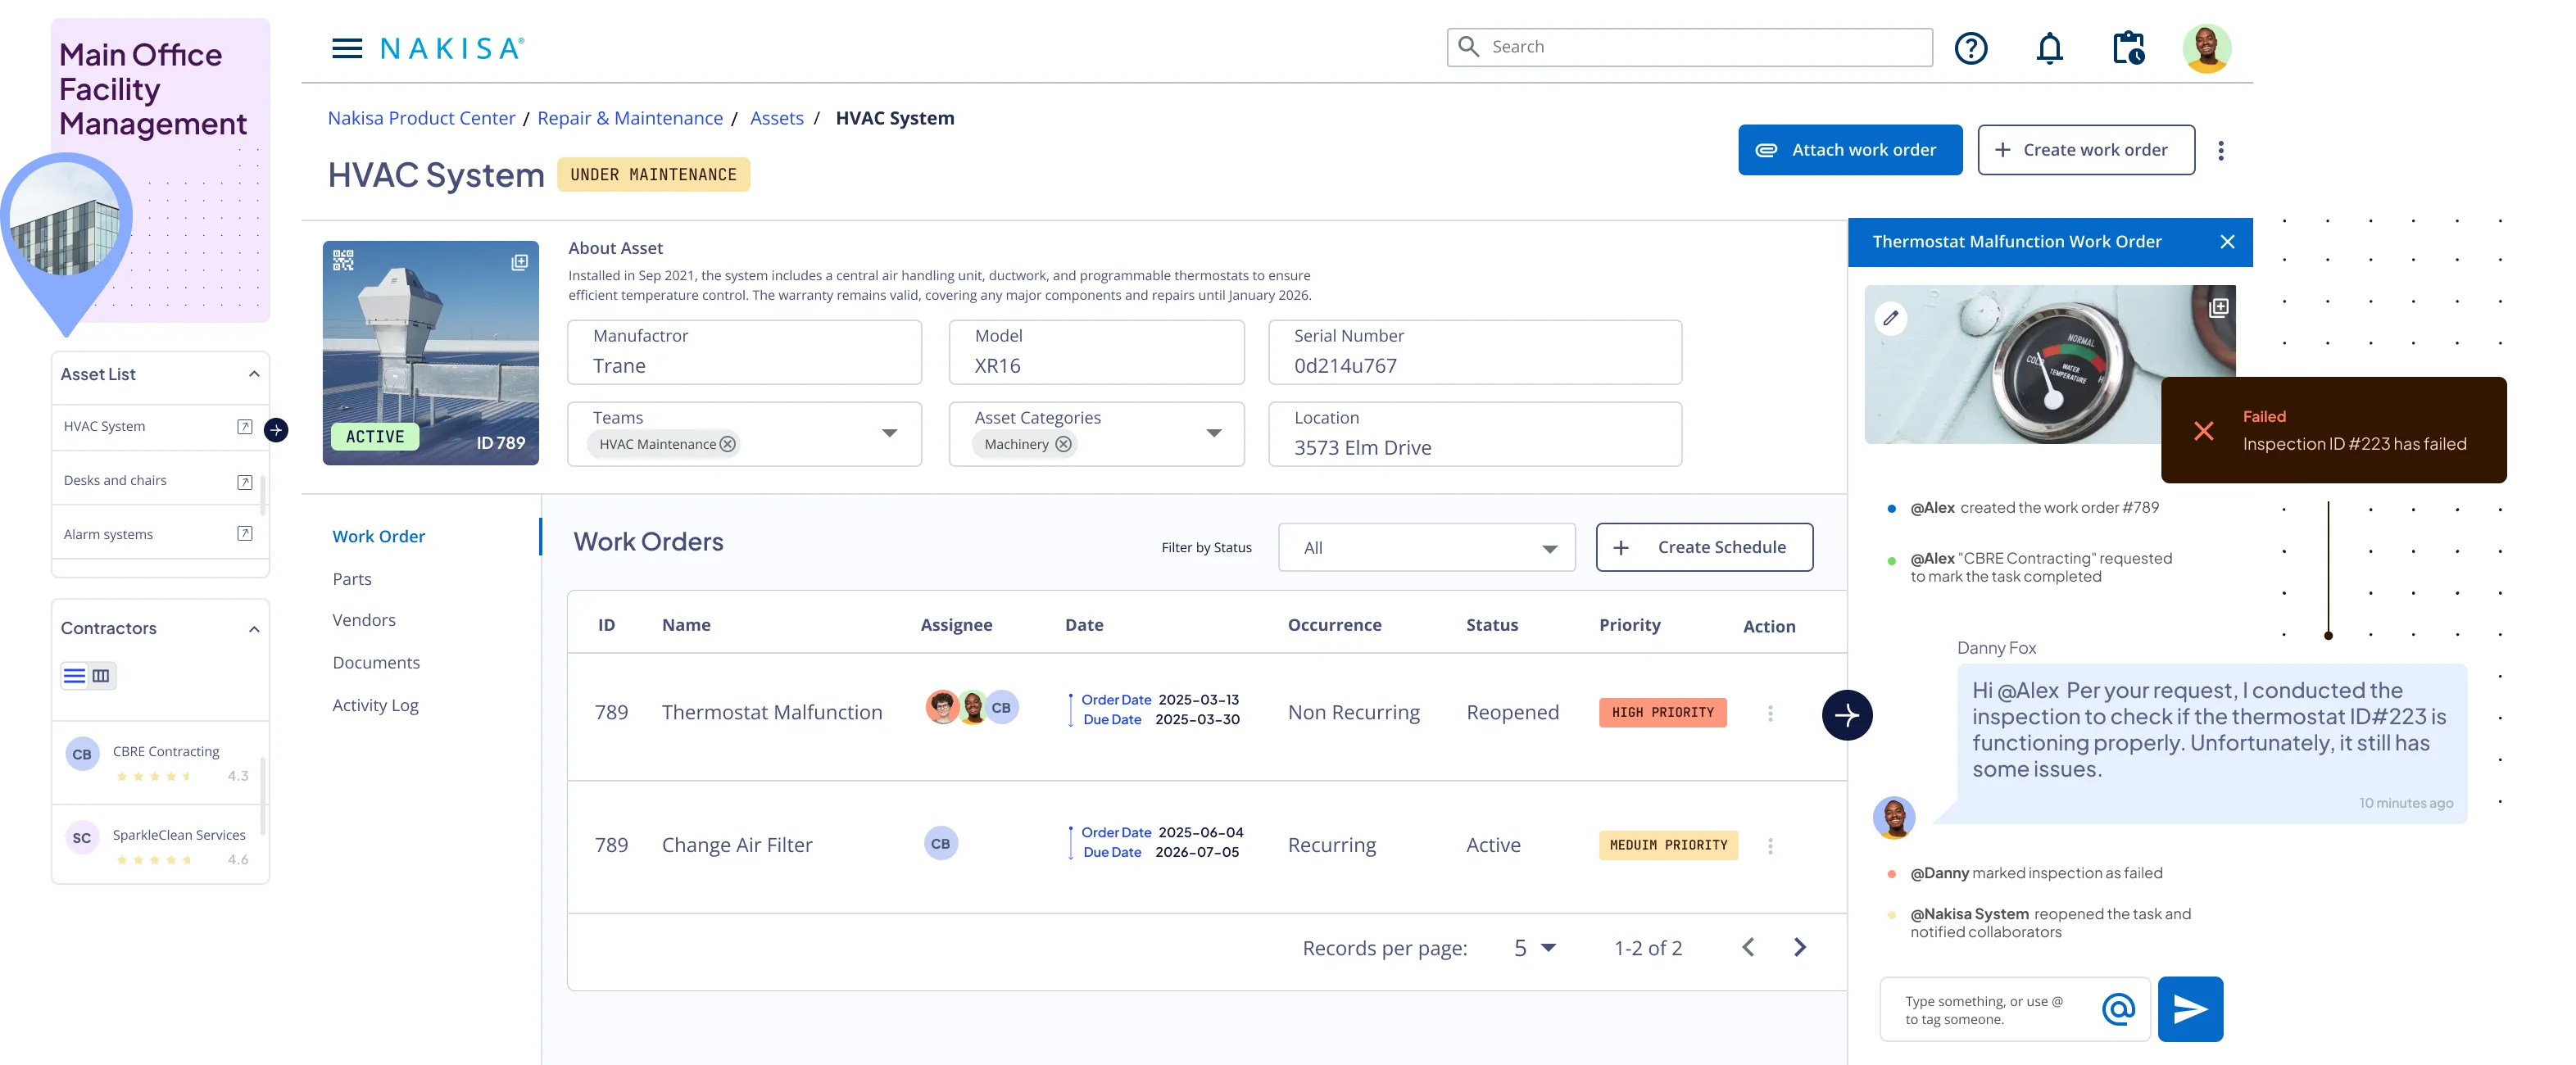Remove the HVAC Maintenance team tag

tap(727, 444)
